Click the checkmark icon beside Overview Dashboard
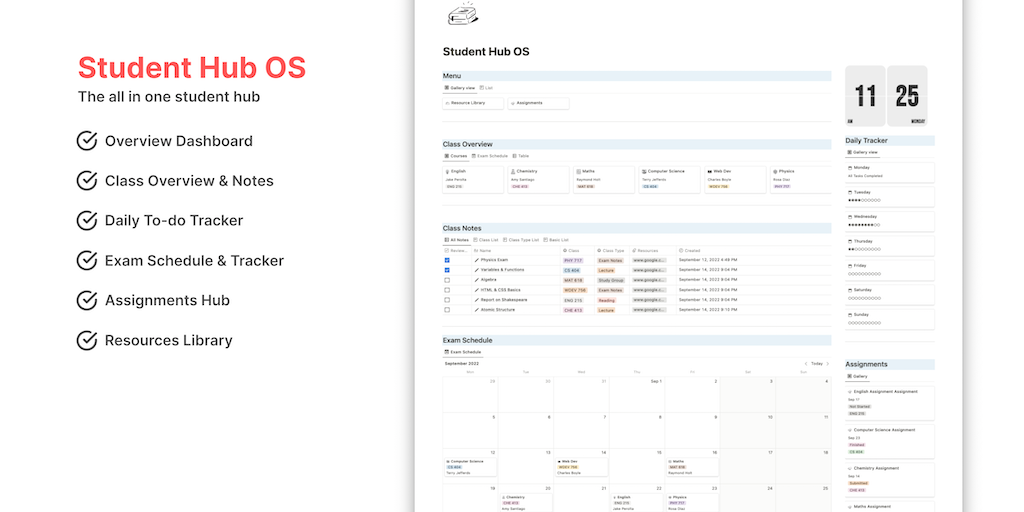The width and height of the screenshot is (1024, 512). pyautogui.click(x=87, y=141)
